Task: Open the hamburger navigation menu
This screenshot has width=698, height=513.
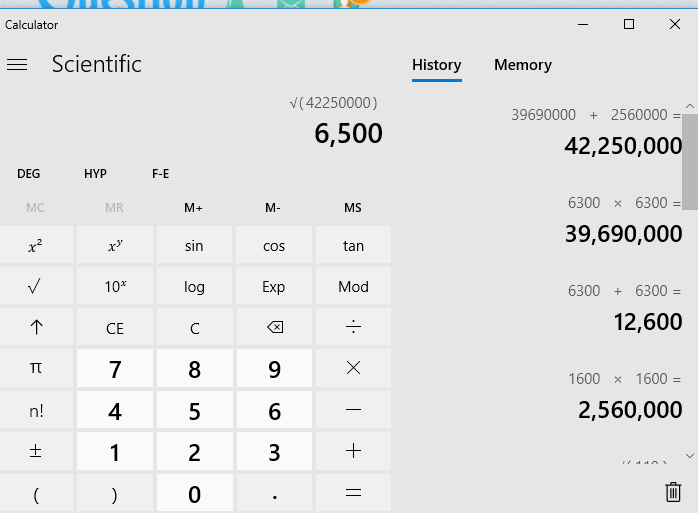Action: pyautogui.click(x=17, y=65)
